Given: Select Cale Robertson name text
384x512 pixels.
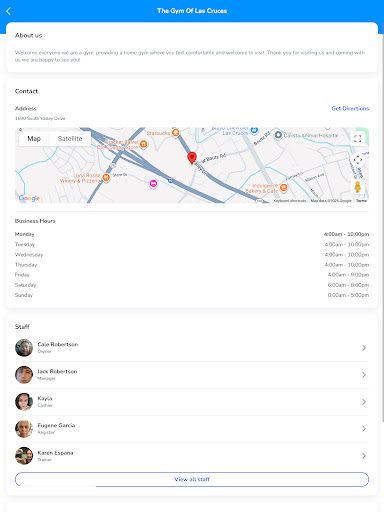Looking at the screenshot, I should 58,344.
